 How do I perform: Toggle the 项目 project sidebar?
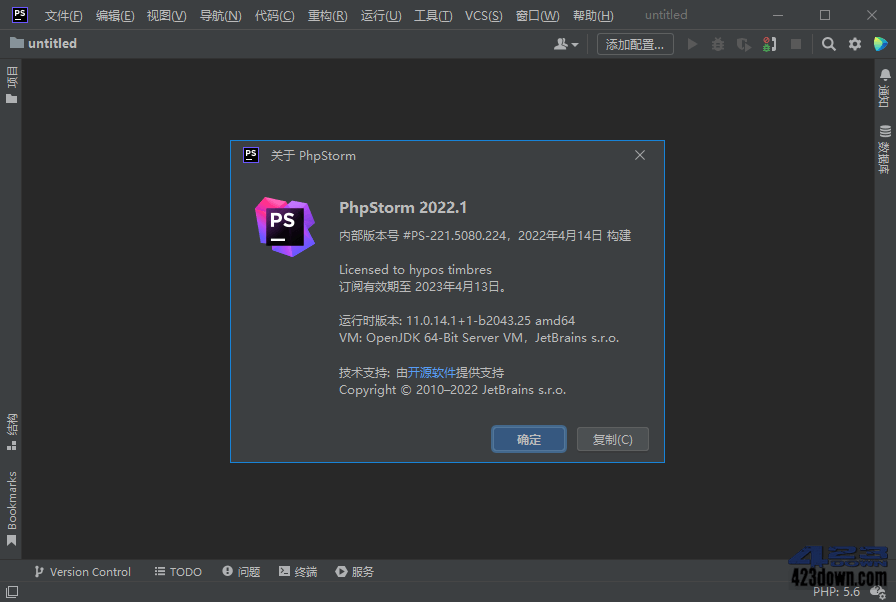coord(11,80)
